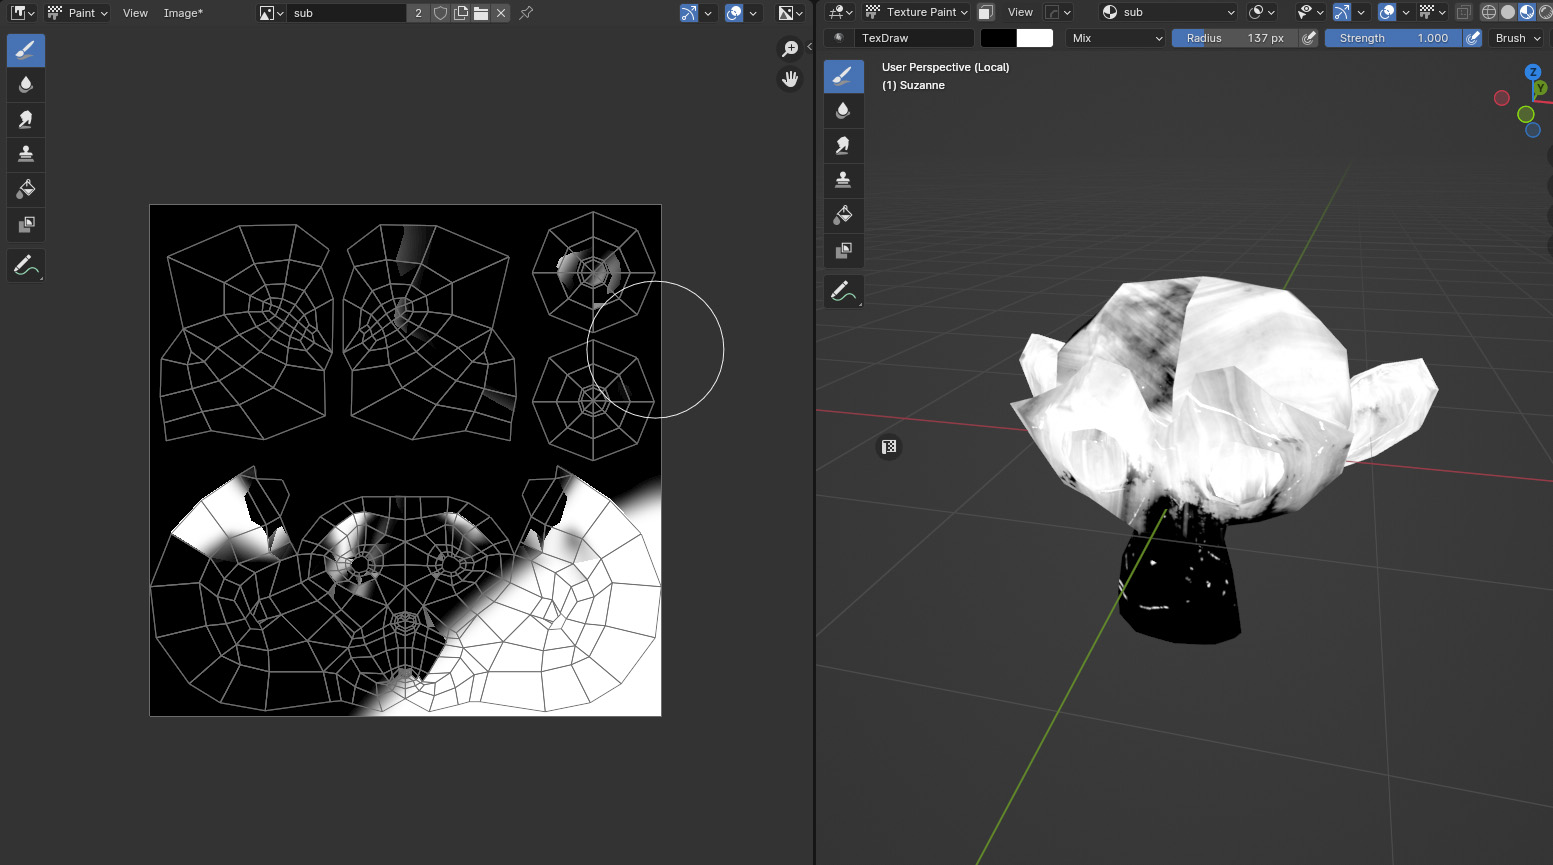The width and height of the screenshot is (1553, 865).
Task: Toggle radius pen pressure
Action: 1308,38
